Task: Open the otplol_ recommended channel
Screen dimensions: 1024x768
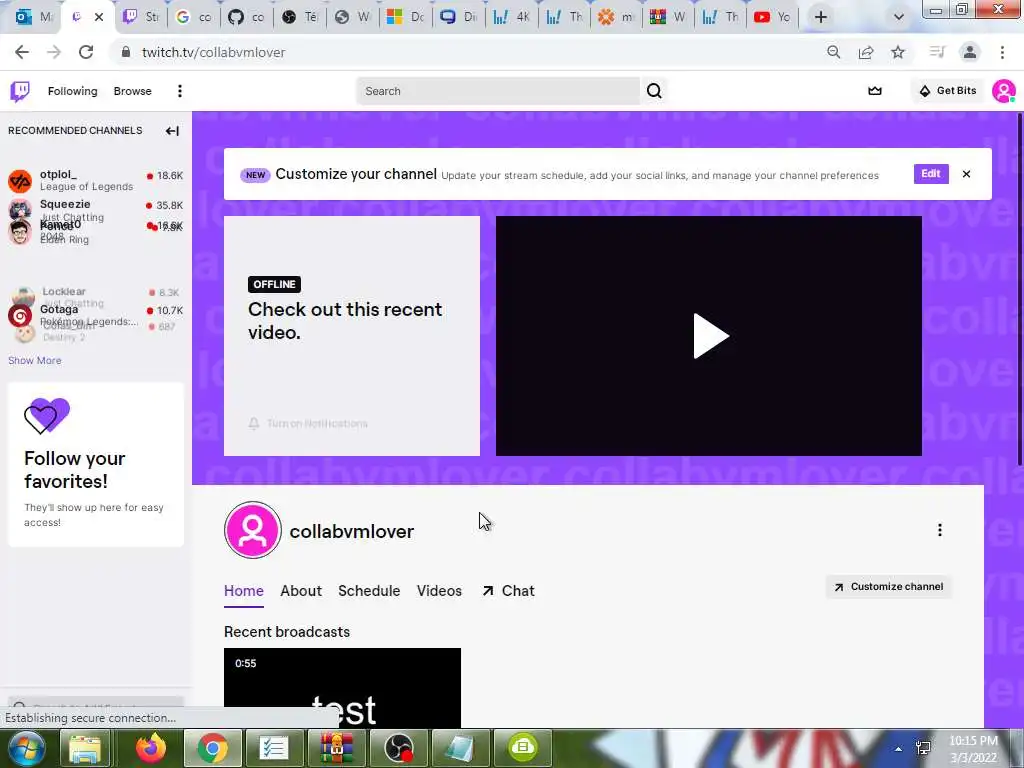Action: [95, 180]
